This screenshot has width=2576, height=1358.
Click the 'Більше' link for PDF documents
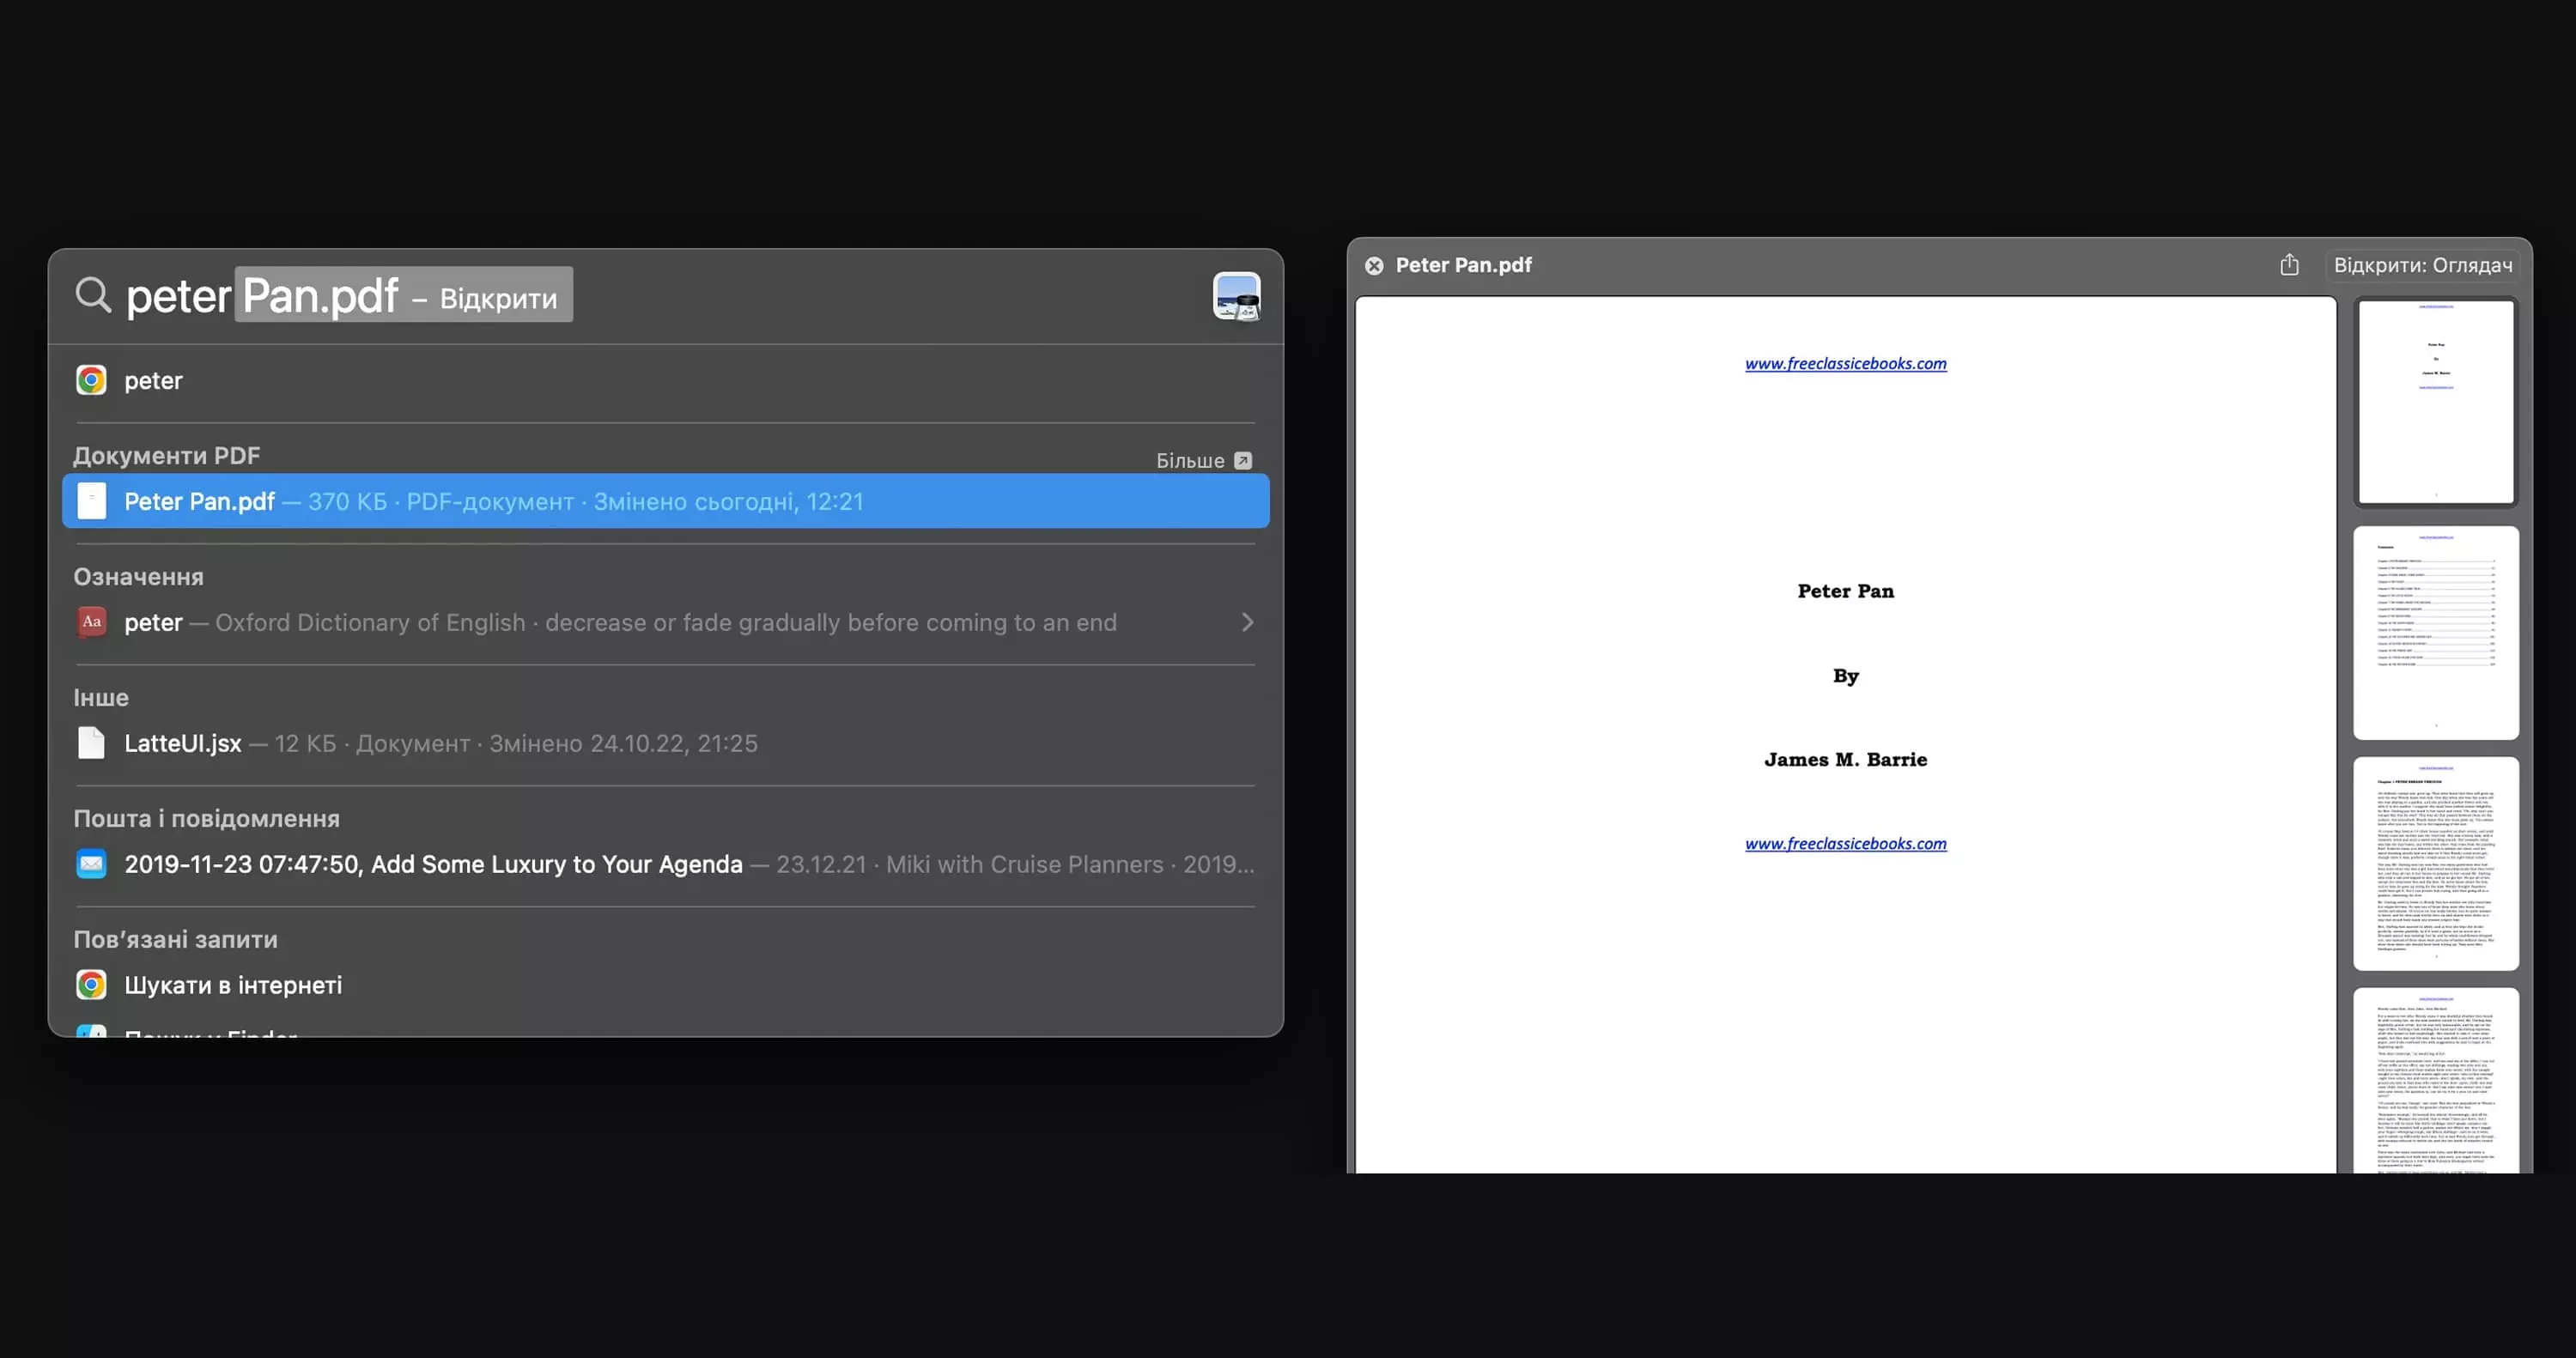point(1190,461)
